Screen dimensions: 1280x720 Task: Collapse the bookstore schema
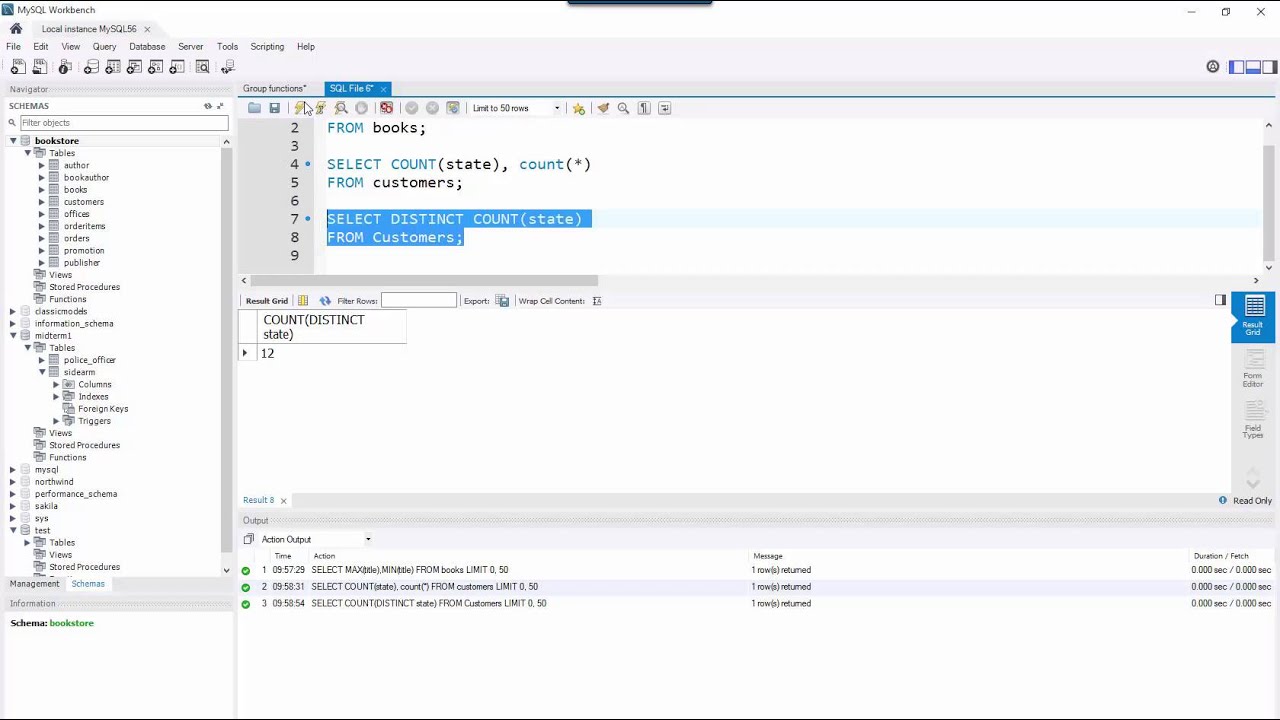click(13, 141)
